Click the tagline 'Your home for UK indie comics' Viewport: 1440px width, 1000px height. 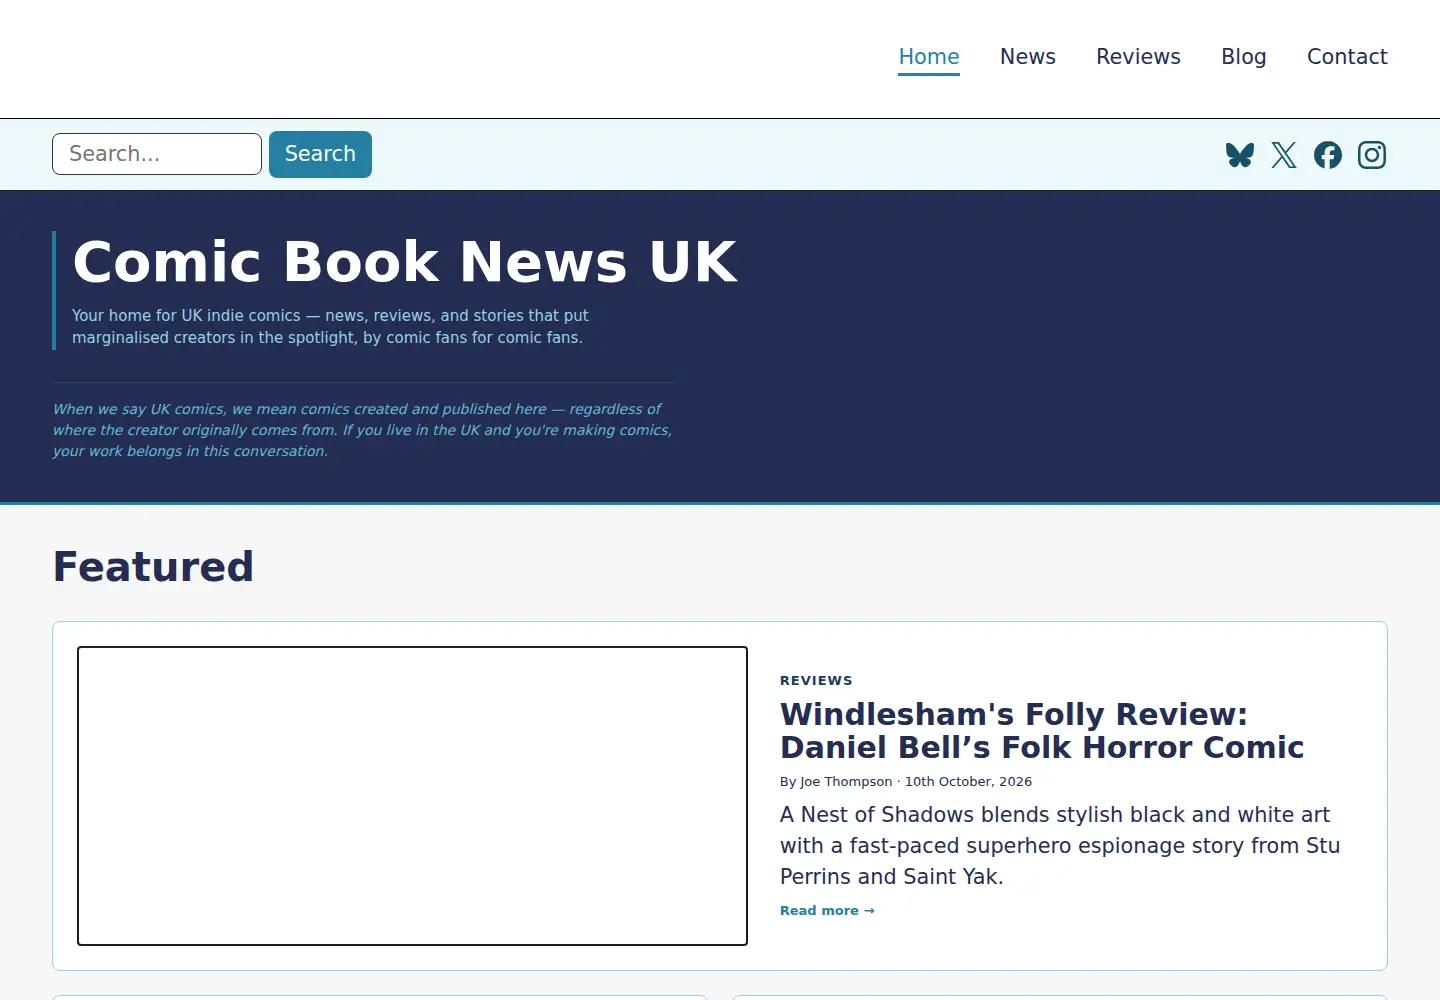(330, 327)
